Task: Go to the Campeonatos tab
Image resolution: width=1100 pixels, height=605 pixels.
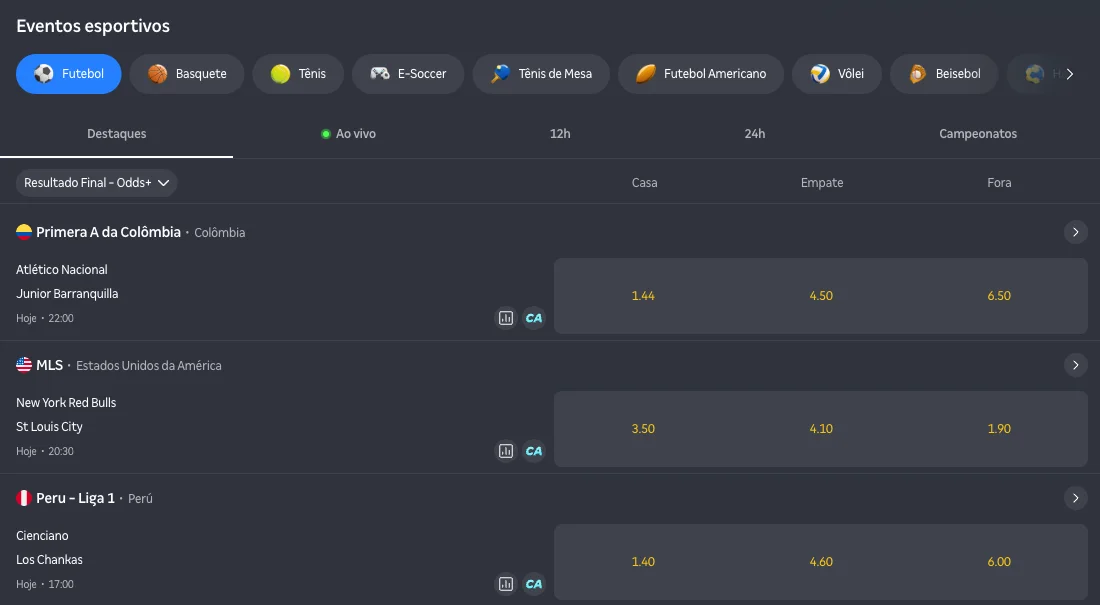Action: (978, 133)
